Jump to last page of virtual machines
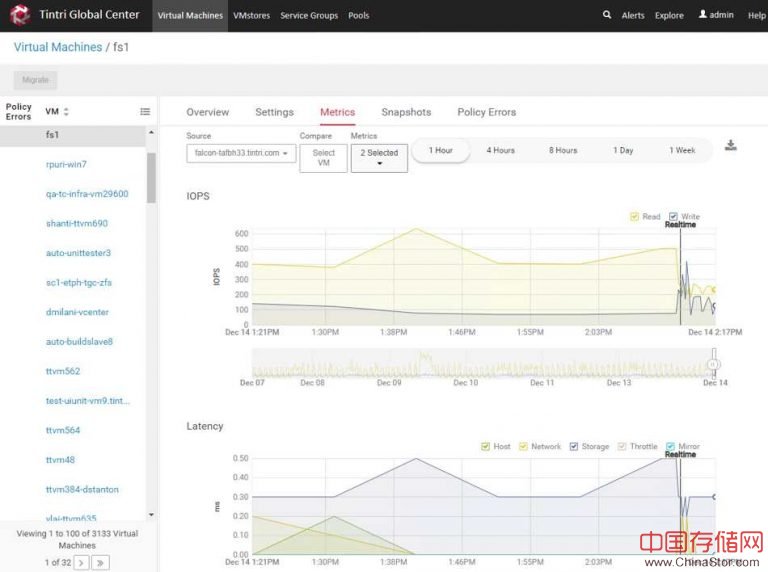768x572 pixels. 101,563
